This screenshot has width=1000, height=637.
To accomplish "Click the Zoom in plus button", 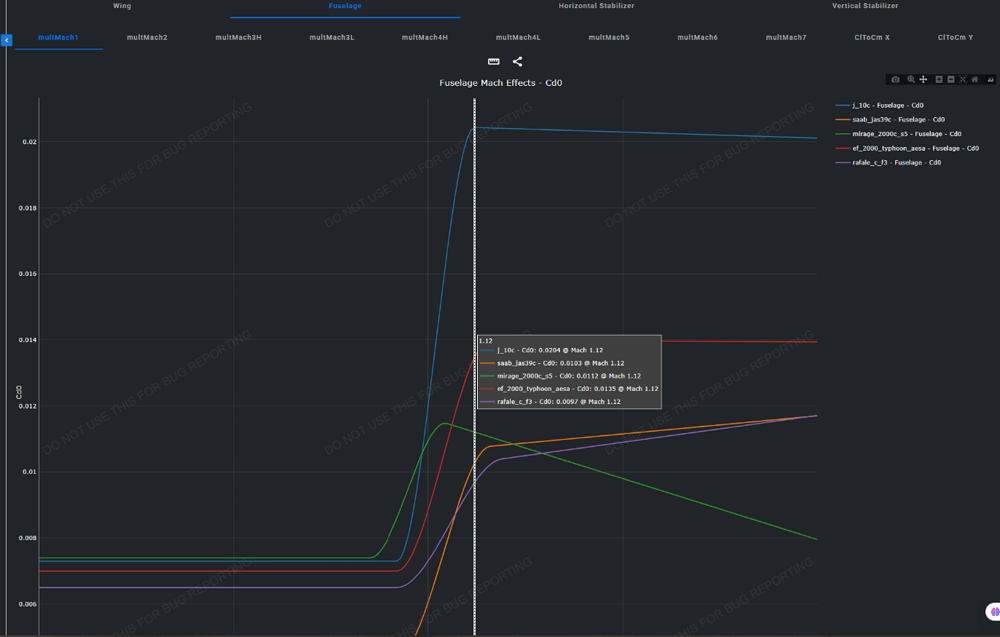I will pyautogui.click(x=939, y=79).
